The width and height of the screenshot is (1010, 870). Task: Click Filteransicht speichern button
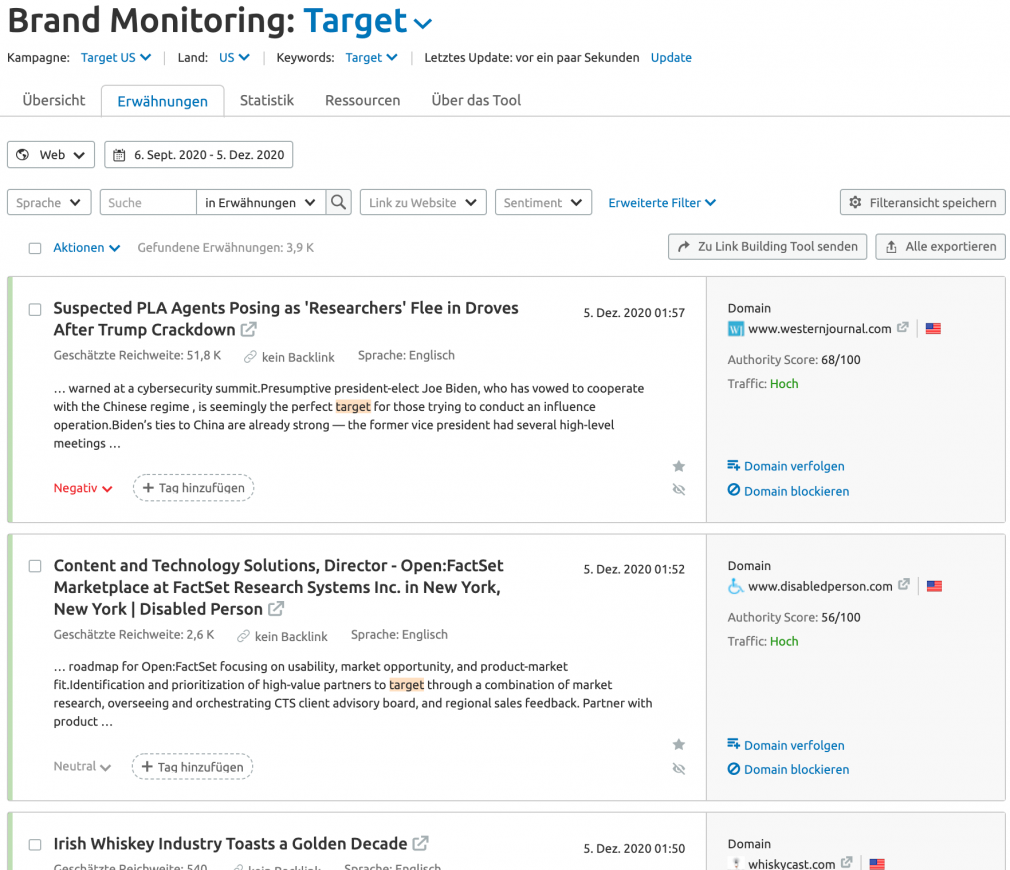[x=922, y=202]
